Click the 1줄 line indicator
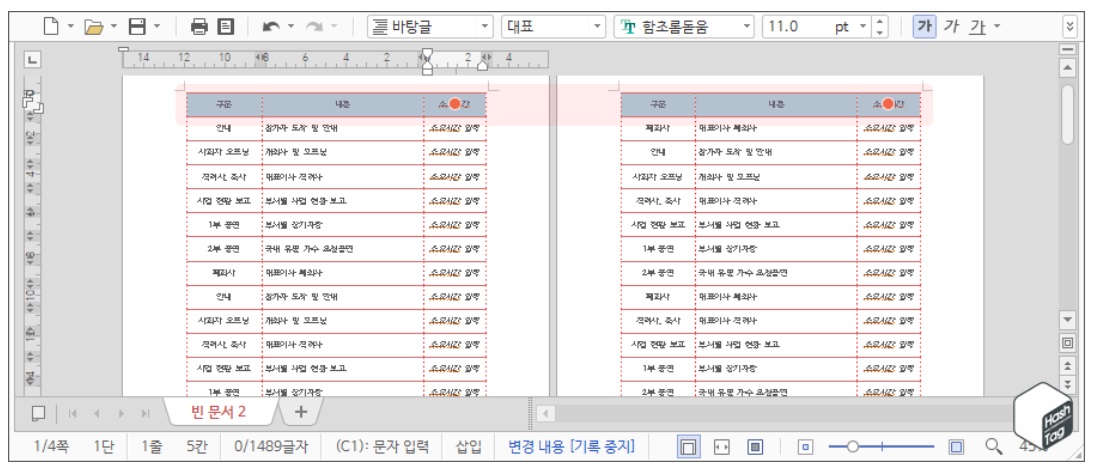 [153, 446]
